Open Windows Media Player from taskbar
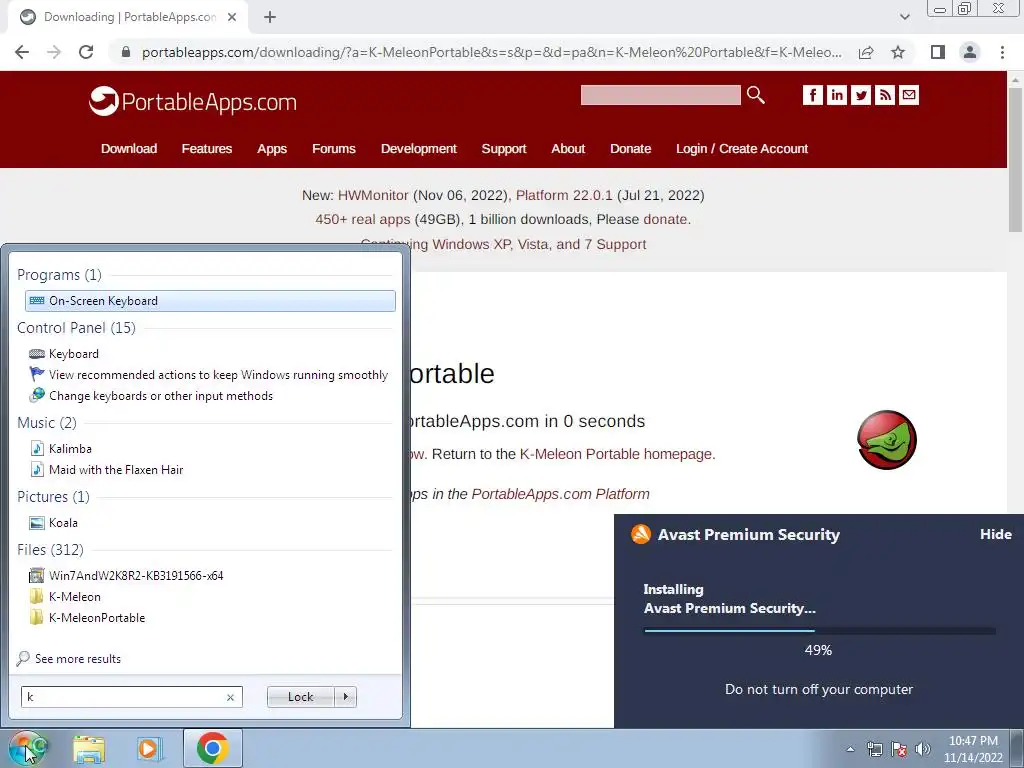 pos(149,749)
